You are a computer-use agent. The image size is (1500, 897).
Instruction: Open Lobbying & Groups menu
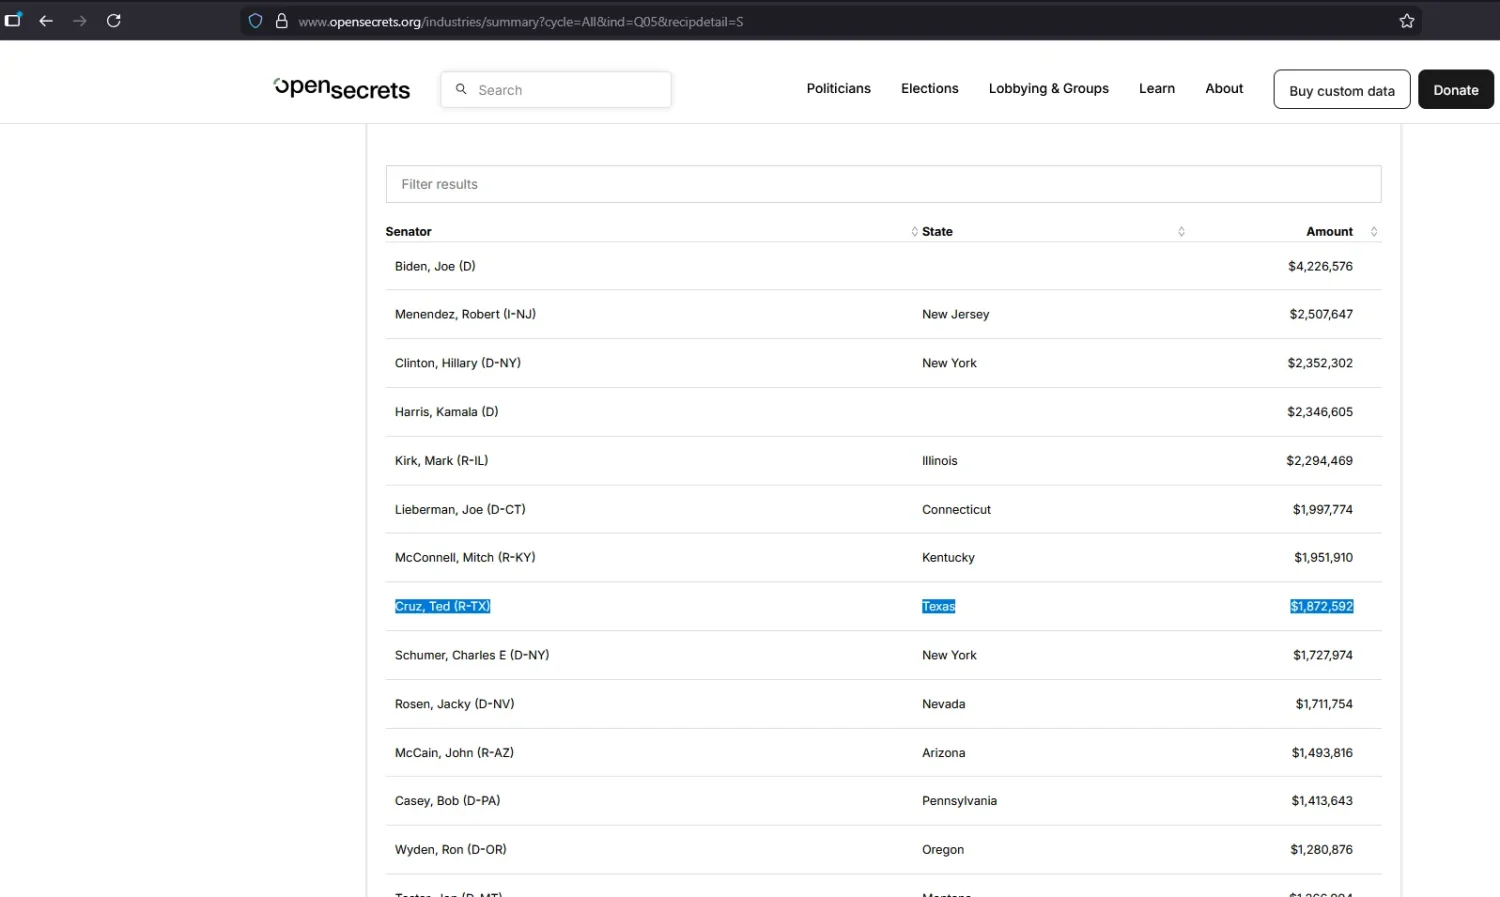point(1048,89)
